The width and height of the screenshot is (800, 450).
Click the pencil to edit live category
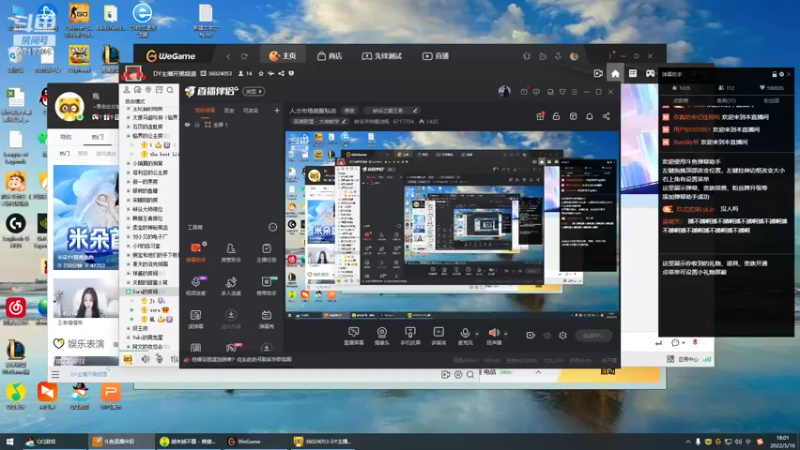[344, 121]
